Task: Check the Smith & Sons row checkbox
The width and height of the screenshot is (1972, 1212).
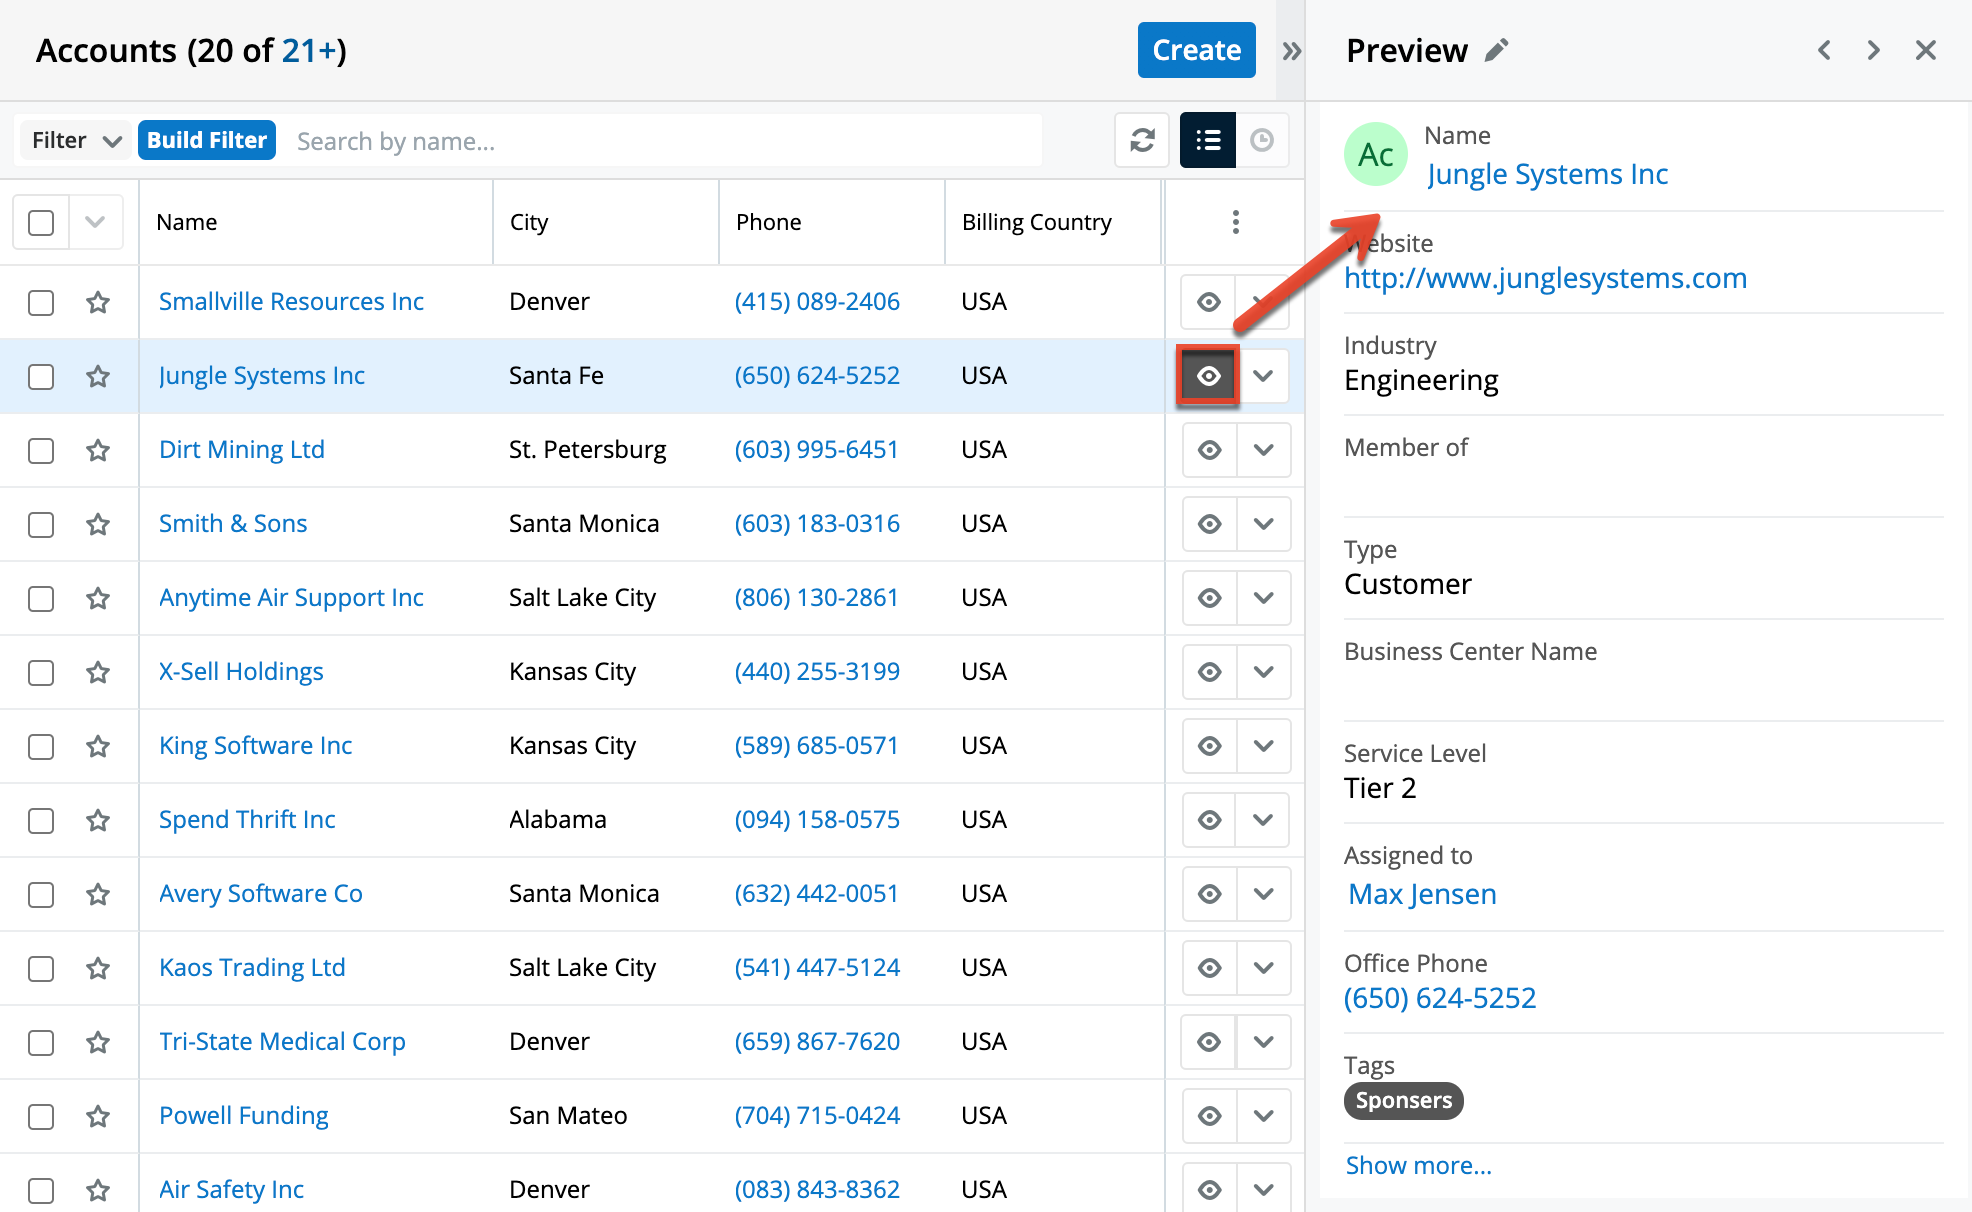Action: point(41,524)
